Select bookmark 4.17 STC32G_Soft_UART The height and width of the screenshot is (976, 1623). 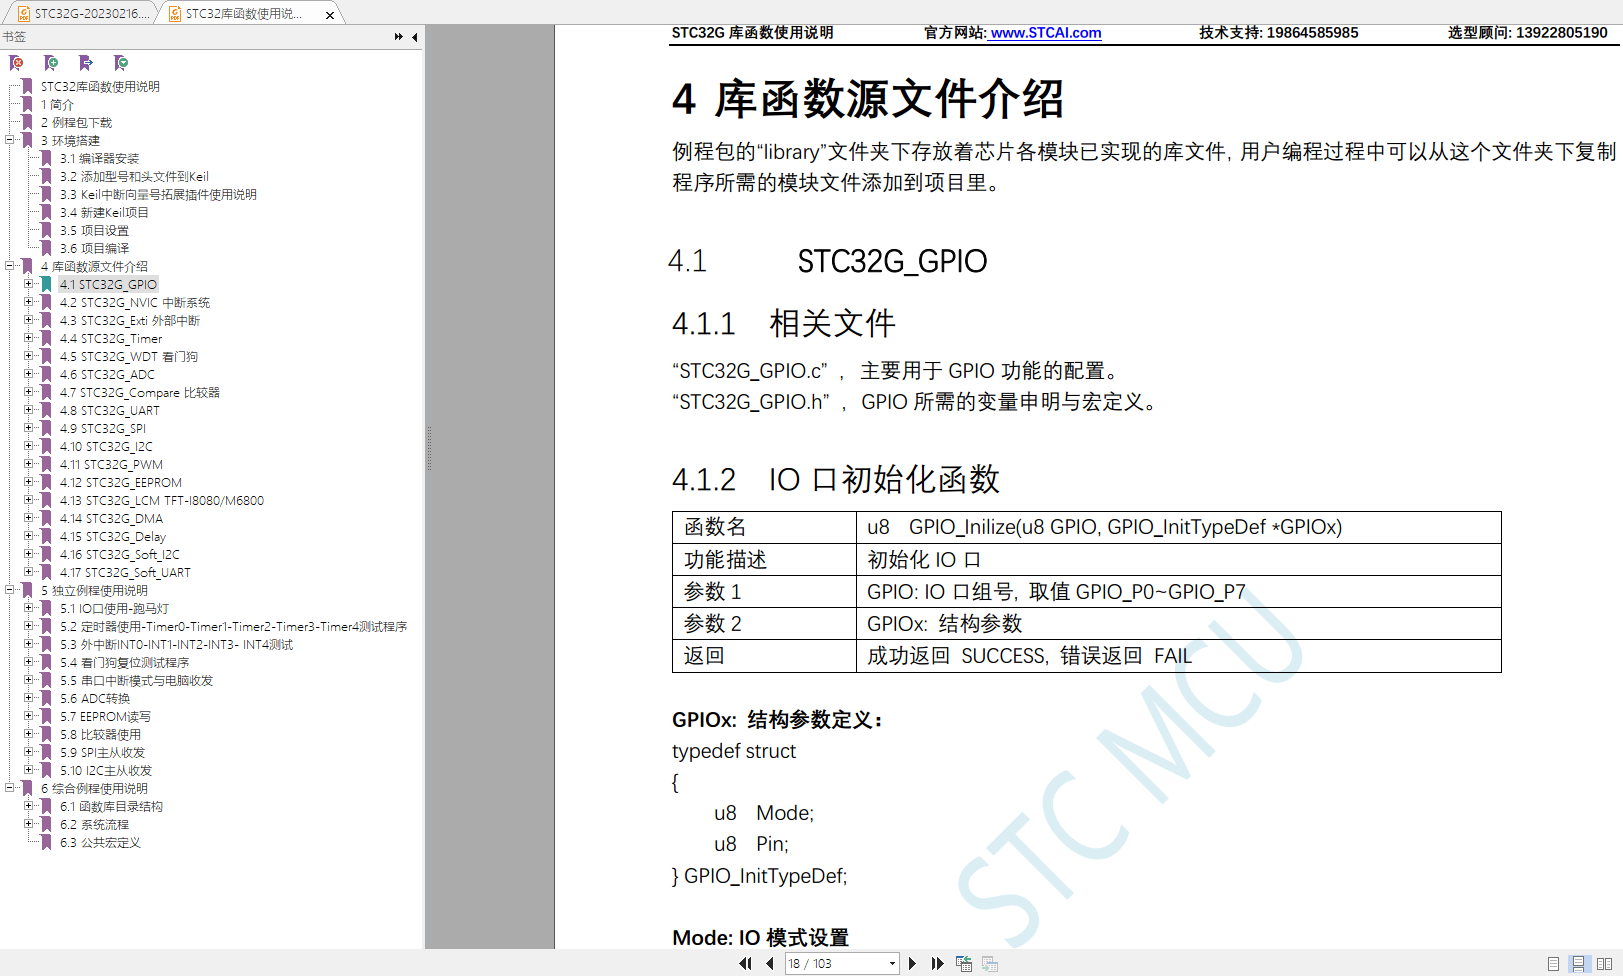point(125,572)
